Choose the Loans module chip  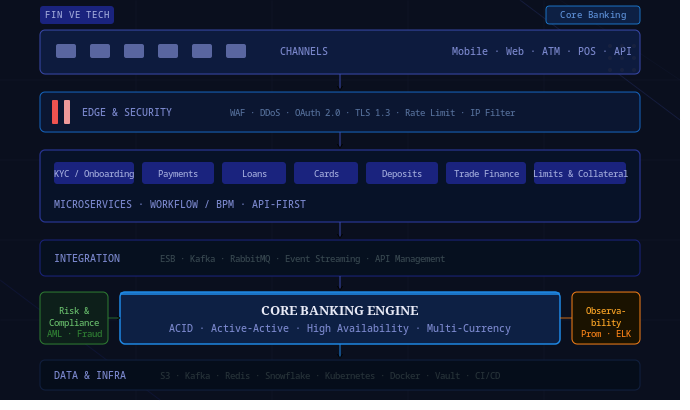coord(254,173)
